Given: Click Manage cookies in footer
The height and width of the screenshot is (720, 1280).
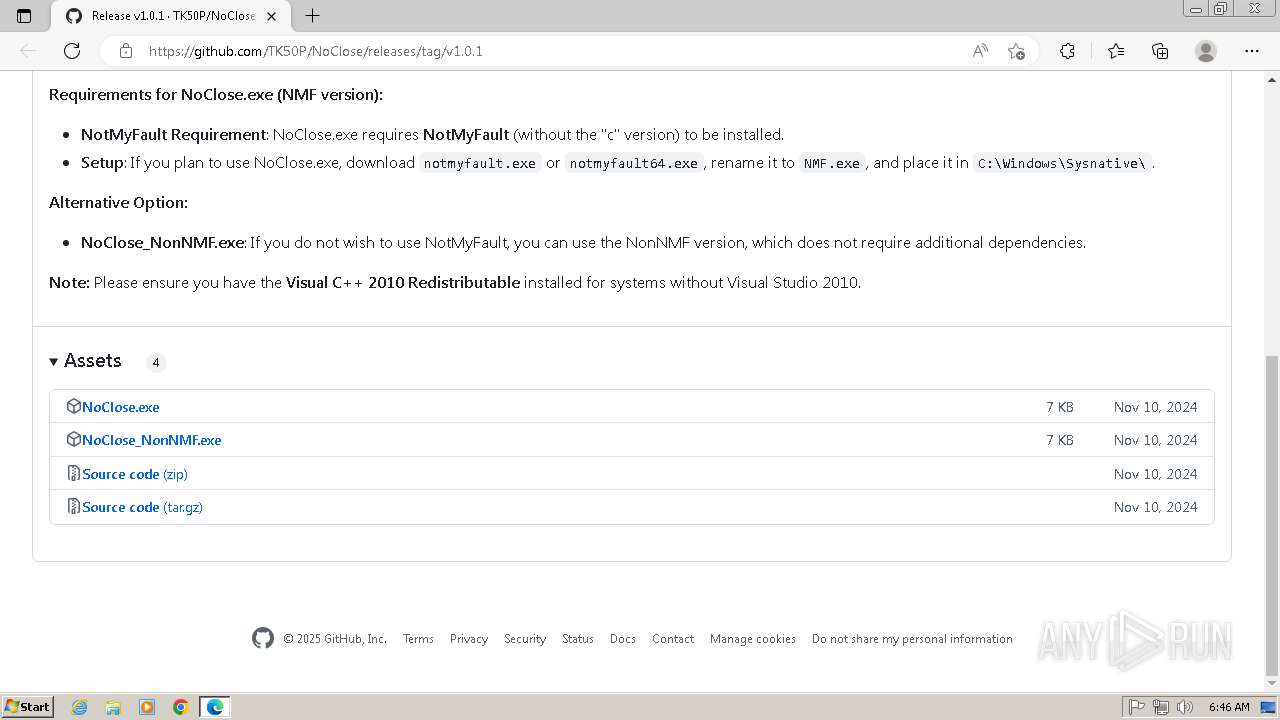Looking at the screenshot, I should (x=753, y=639).
